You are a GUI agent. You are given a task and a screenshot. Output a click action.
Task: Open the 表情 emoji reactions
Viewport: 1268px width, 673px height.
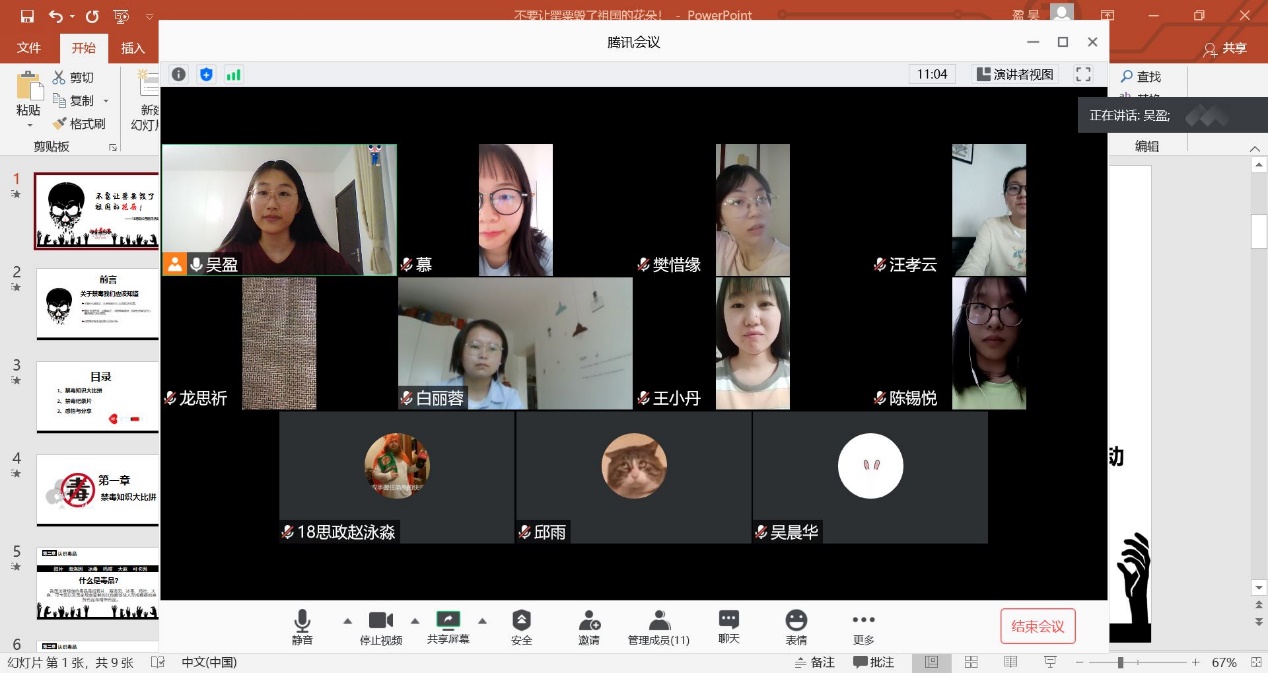point(796,626)
